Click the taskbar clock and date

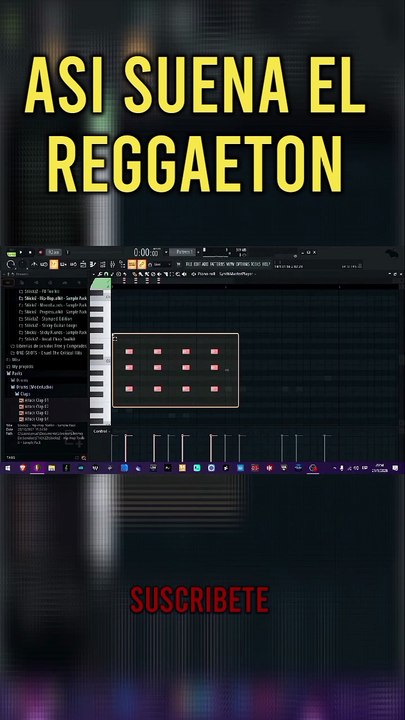[x=380, y=468]
